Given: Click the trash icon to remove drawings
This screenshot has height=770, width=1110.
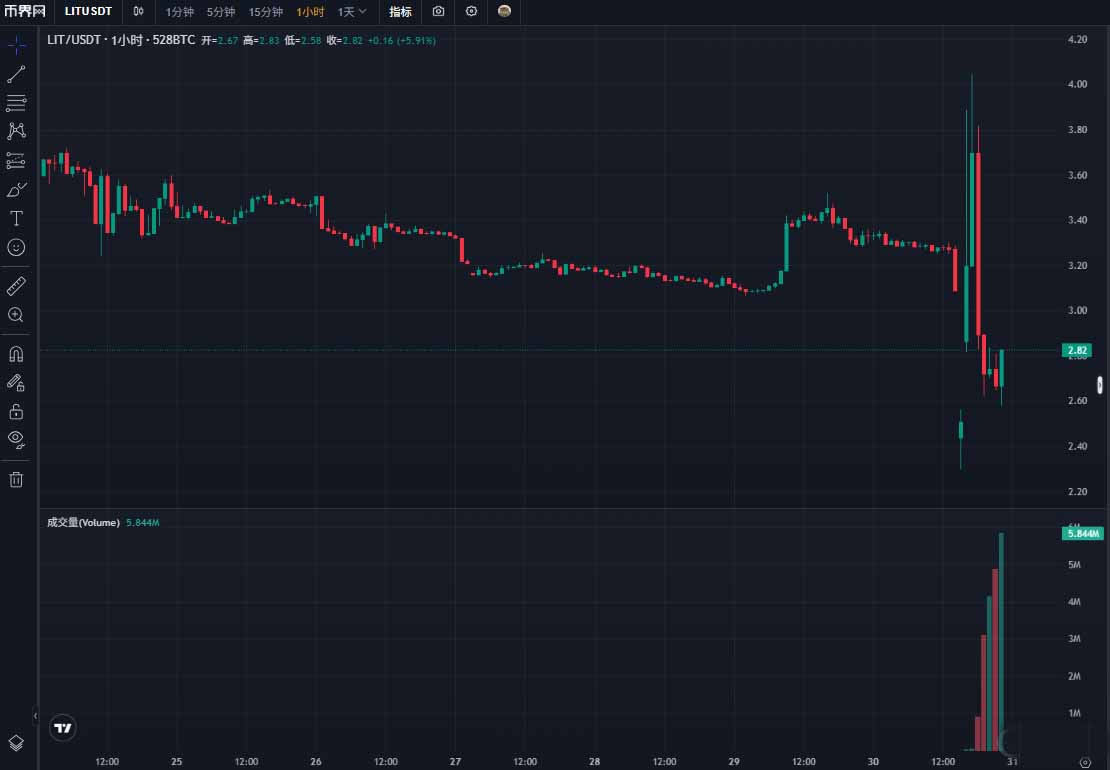Looking at the screenshot, I should 16,479.
